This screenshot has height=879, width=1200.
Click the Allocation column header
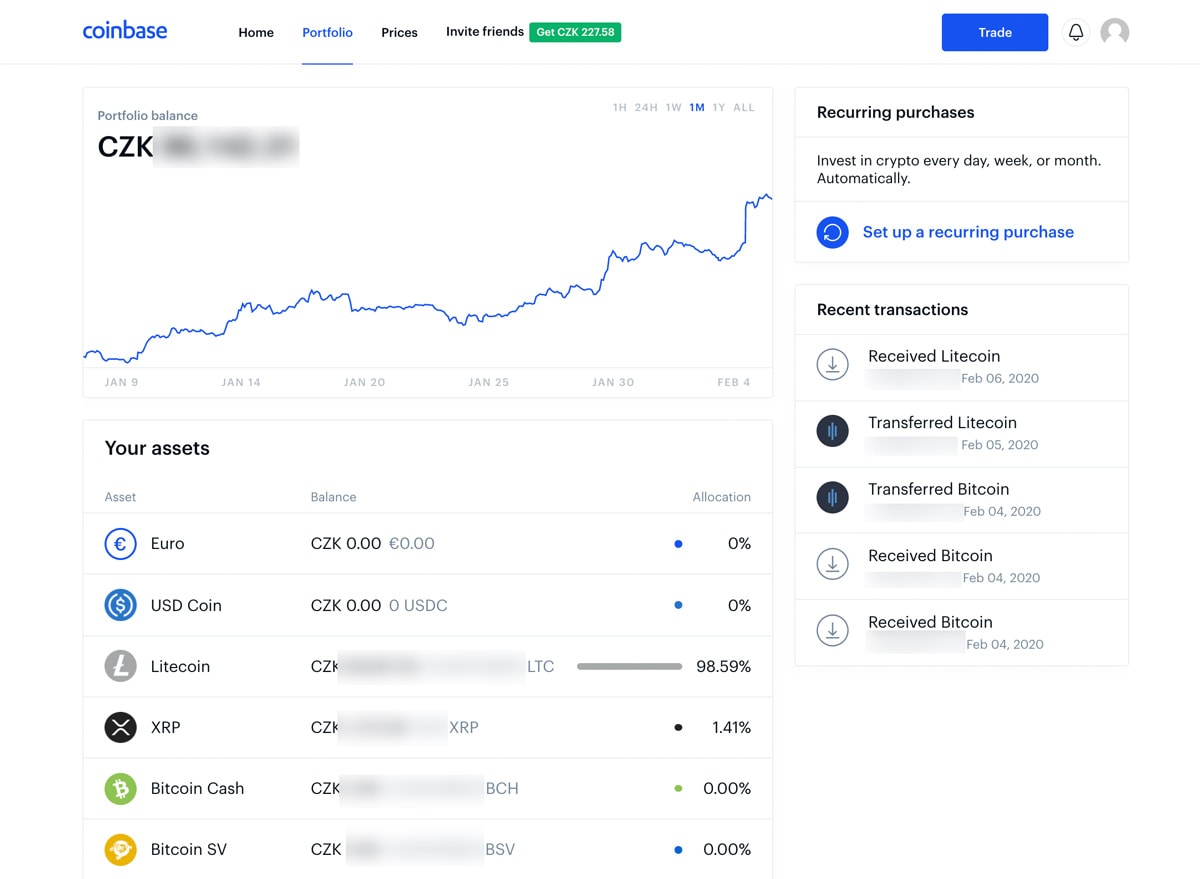[x=722, y=497]
